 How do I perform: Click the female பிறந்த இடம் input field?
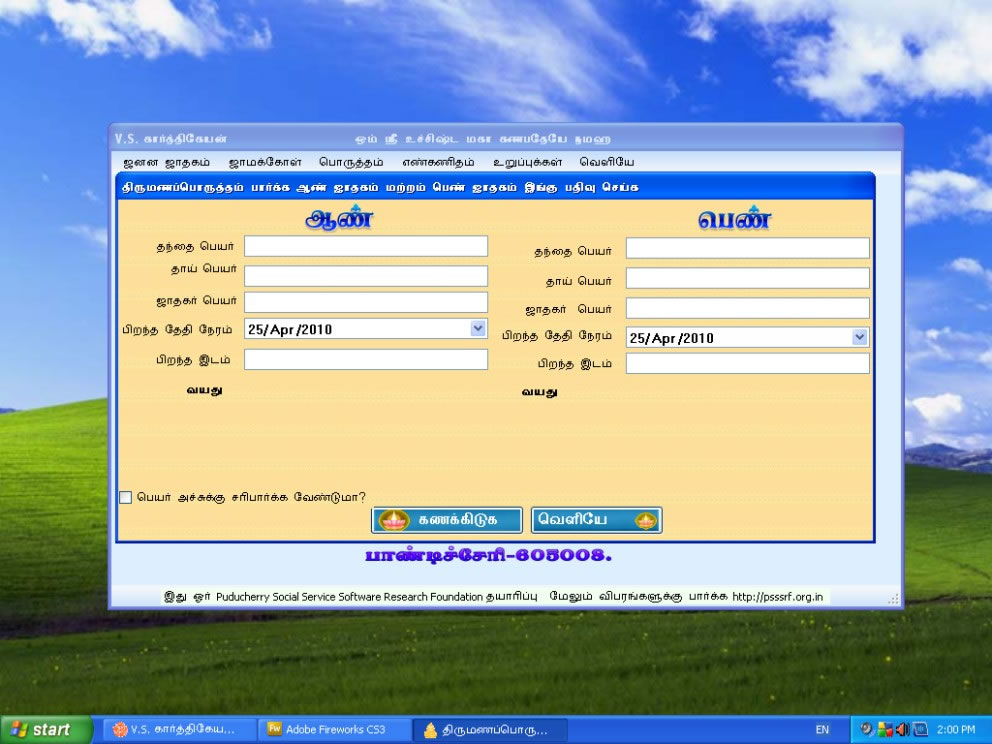748,363
